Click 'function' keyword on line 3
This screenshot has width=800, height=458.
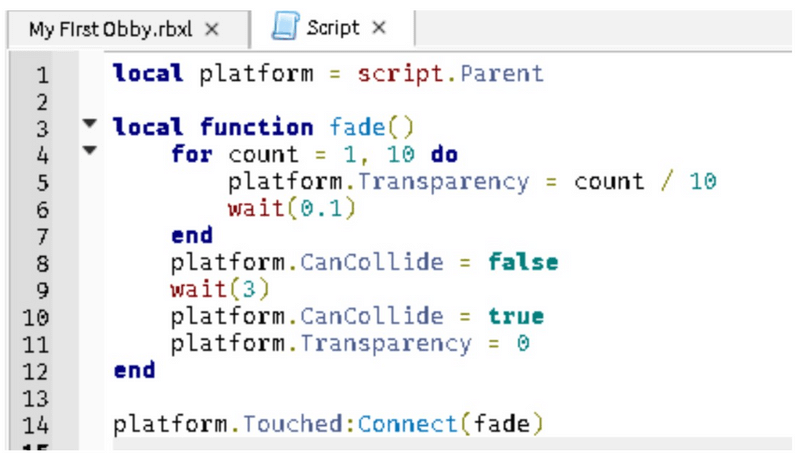pyautogui.click(x=257, y=127)
